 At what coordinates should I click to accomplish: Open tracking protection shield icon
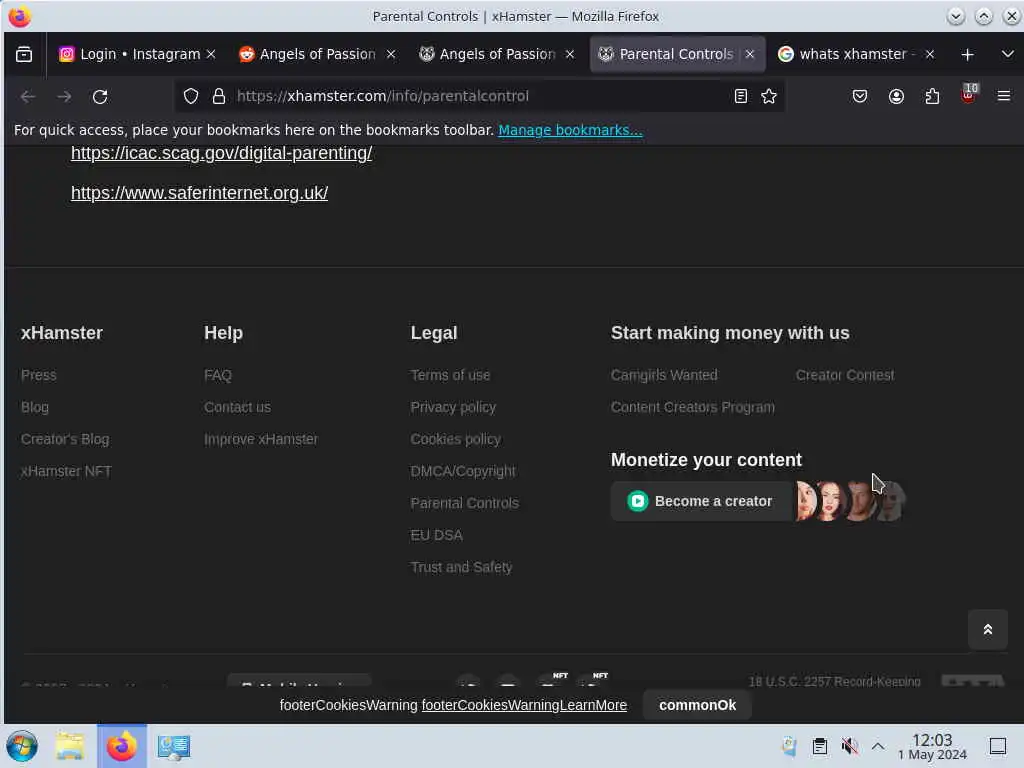tap(191, 97)
